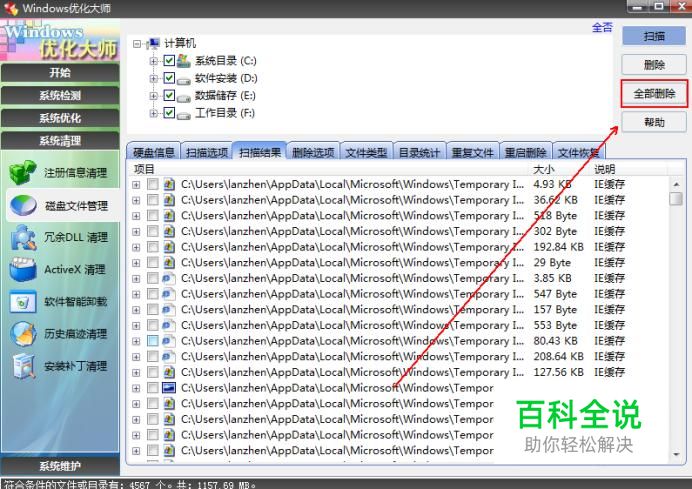The image size is (692, 489).
Task: Click the 扫描 scan button
Action: click(654, 36)
